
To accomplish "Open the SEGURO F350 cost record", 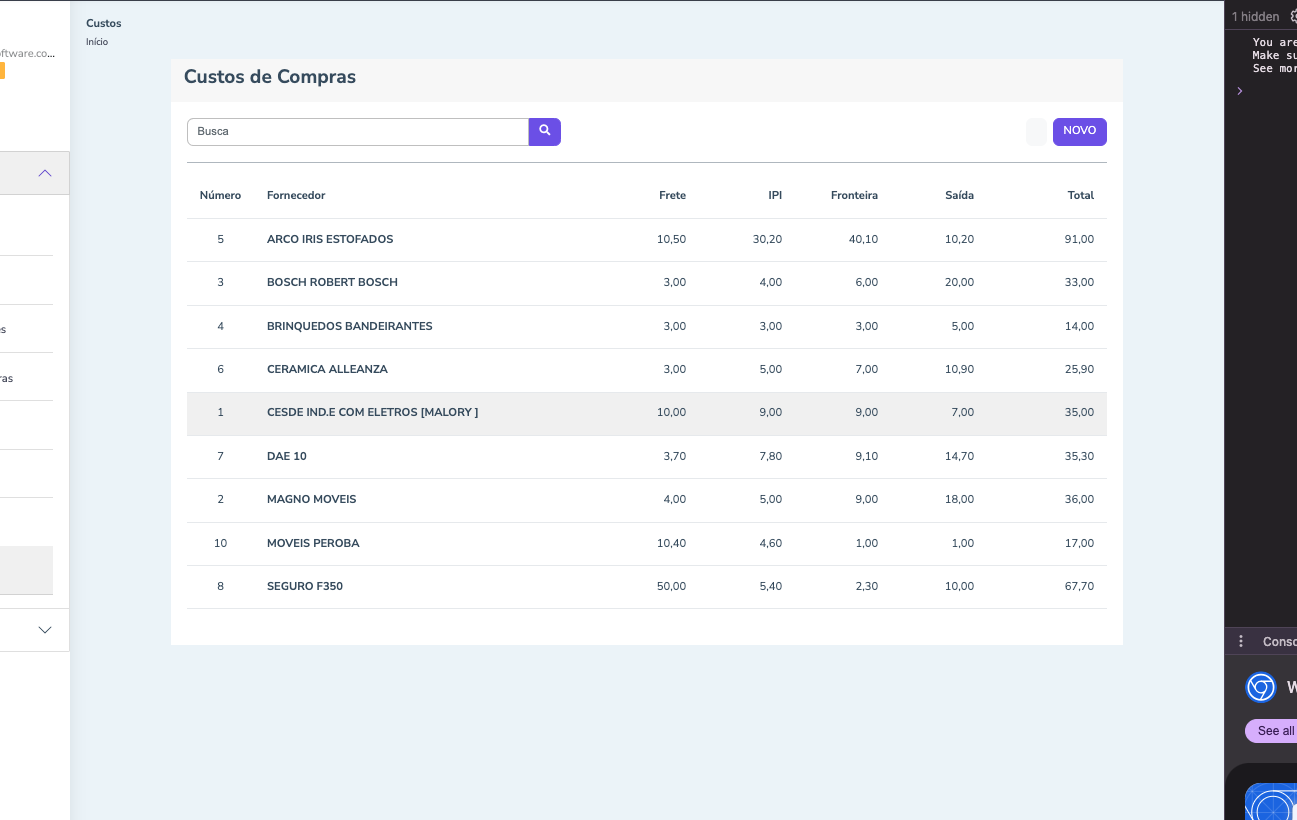I will (x=305, y=587).
